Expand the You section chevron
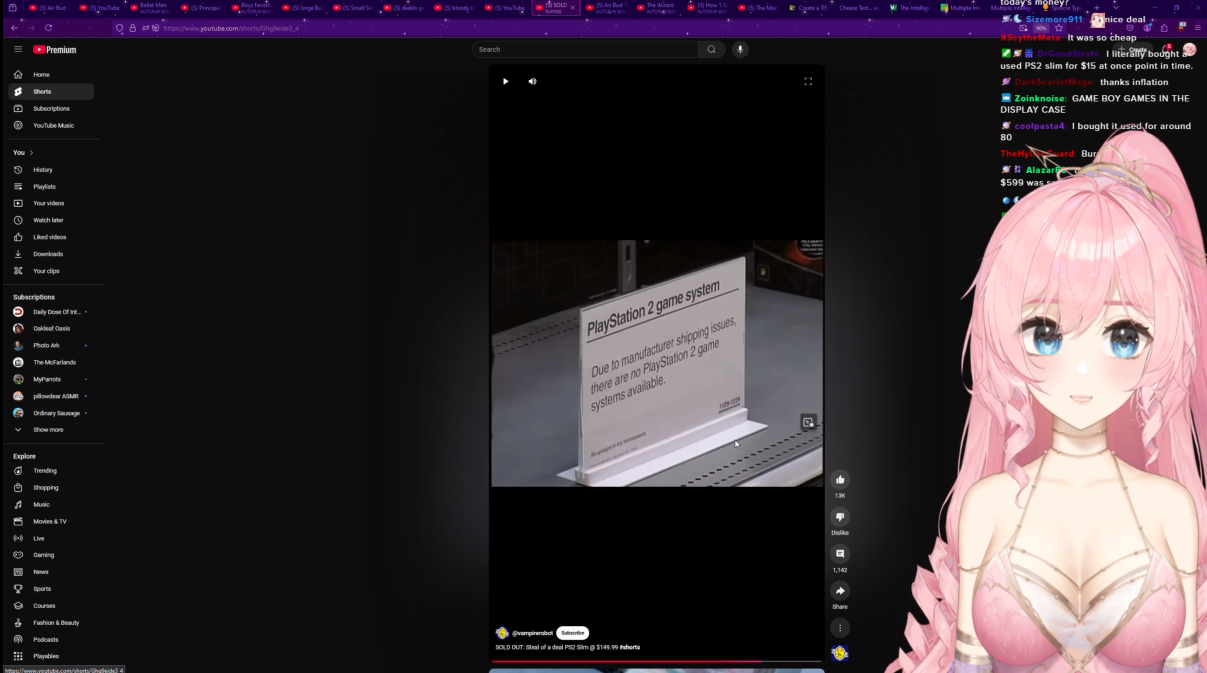This screenshot has height=673, width=1207. 31,153
